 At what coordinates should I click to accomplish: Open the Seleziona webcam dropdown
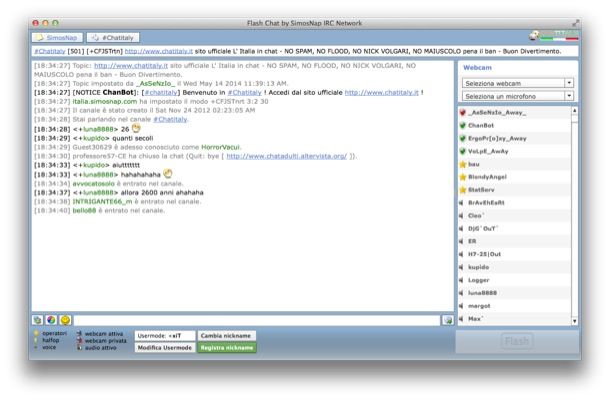[517, 83]
